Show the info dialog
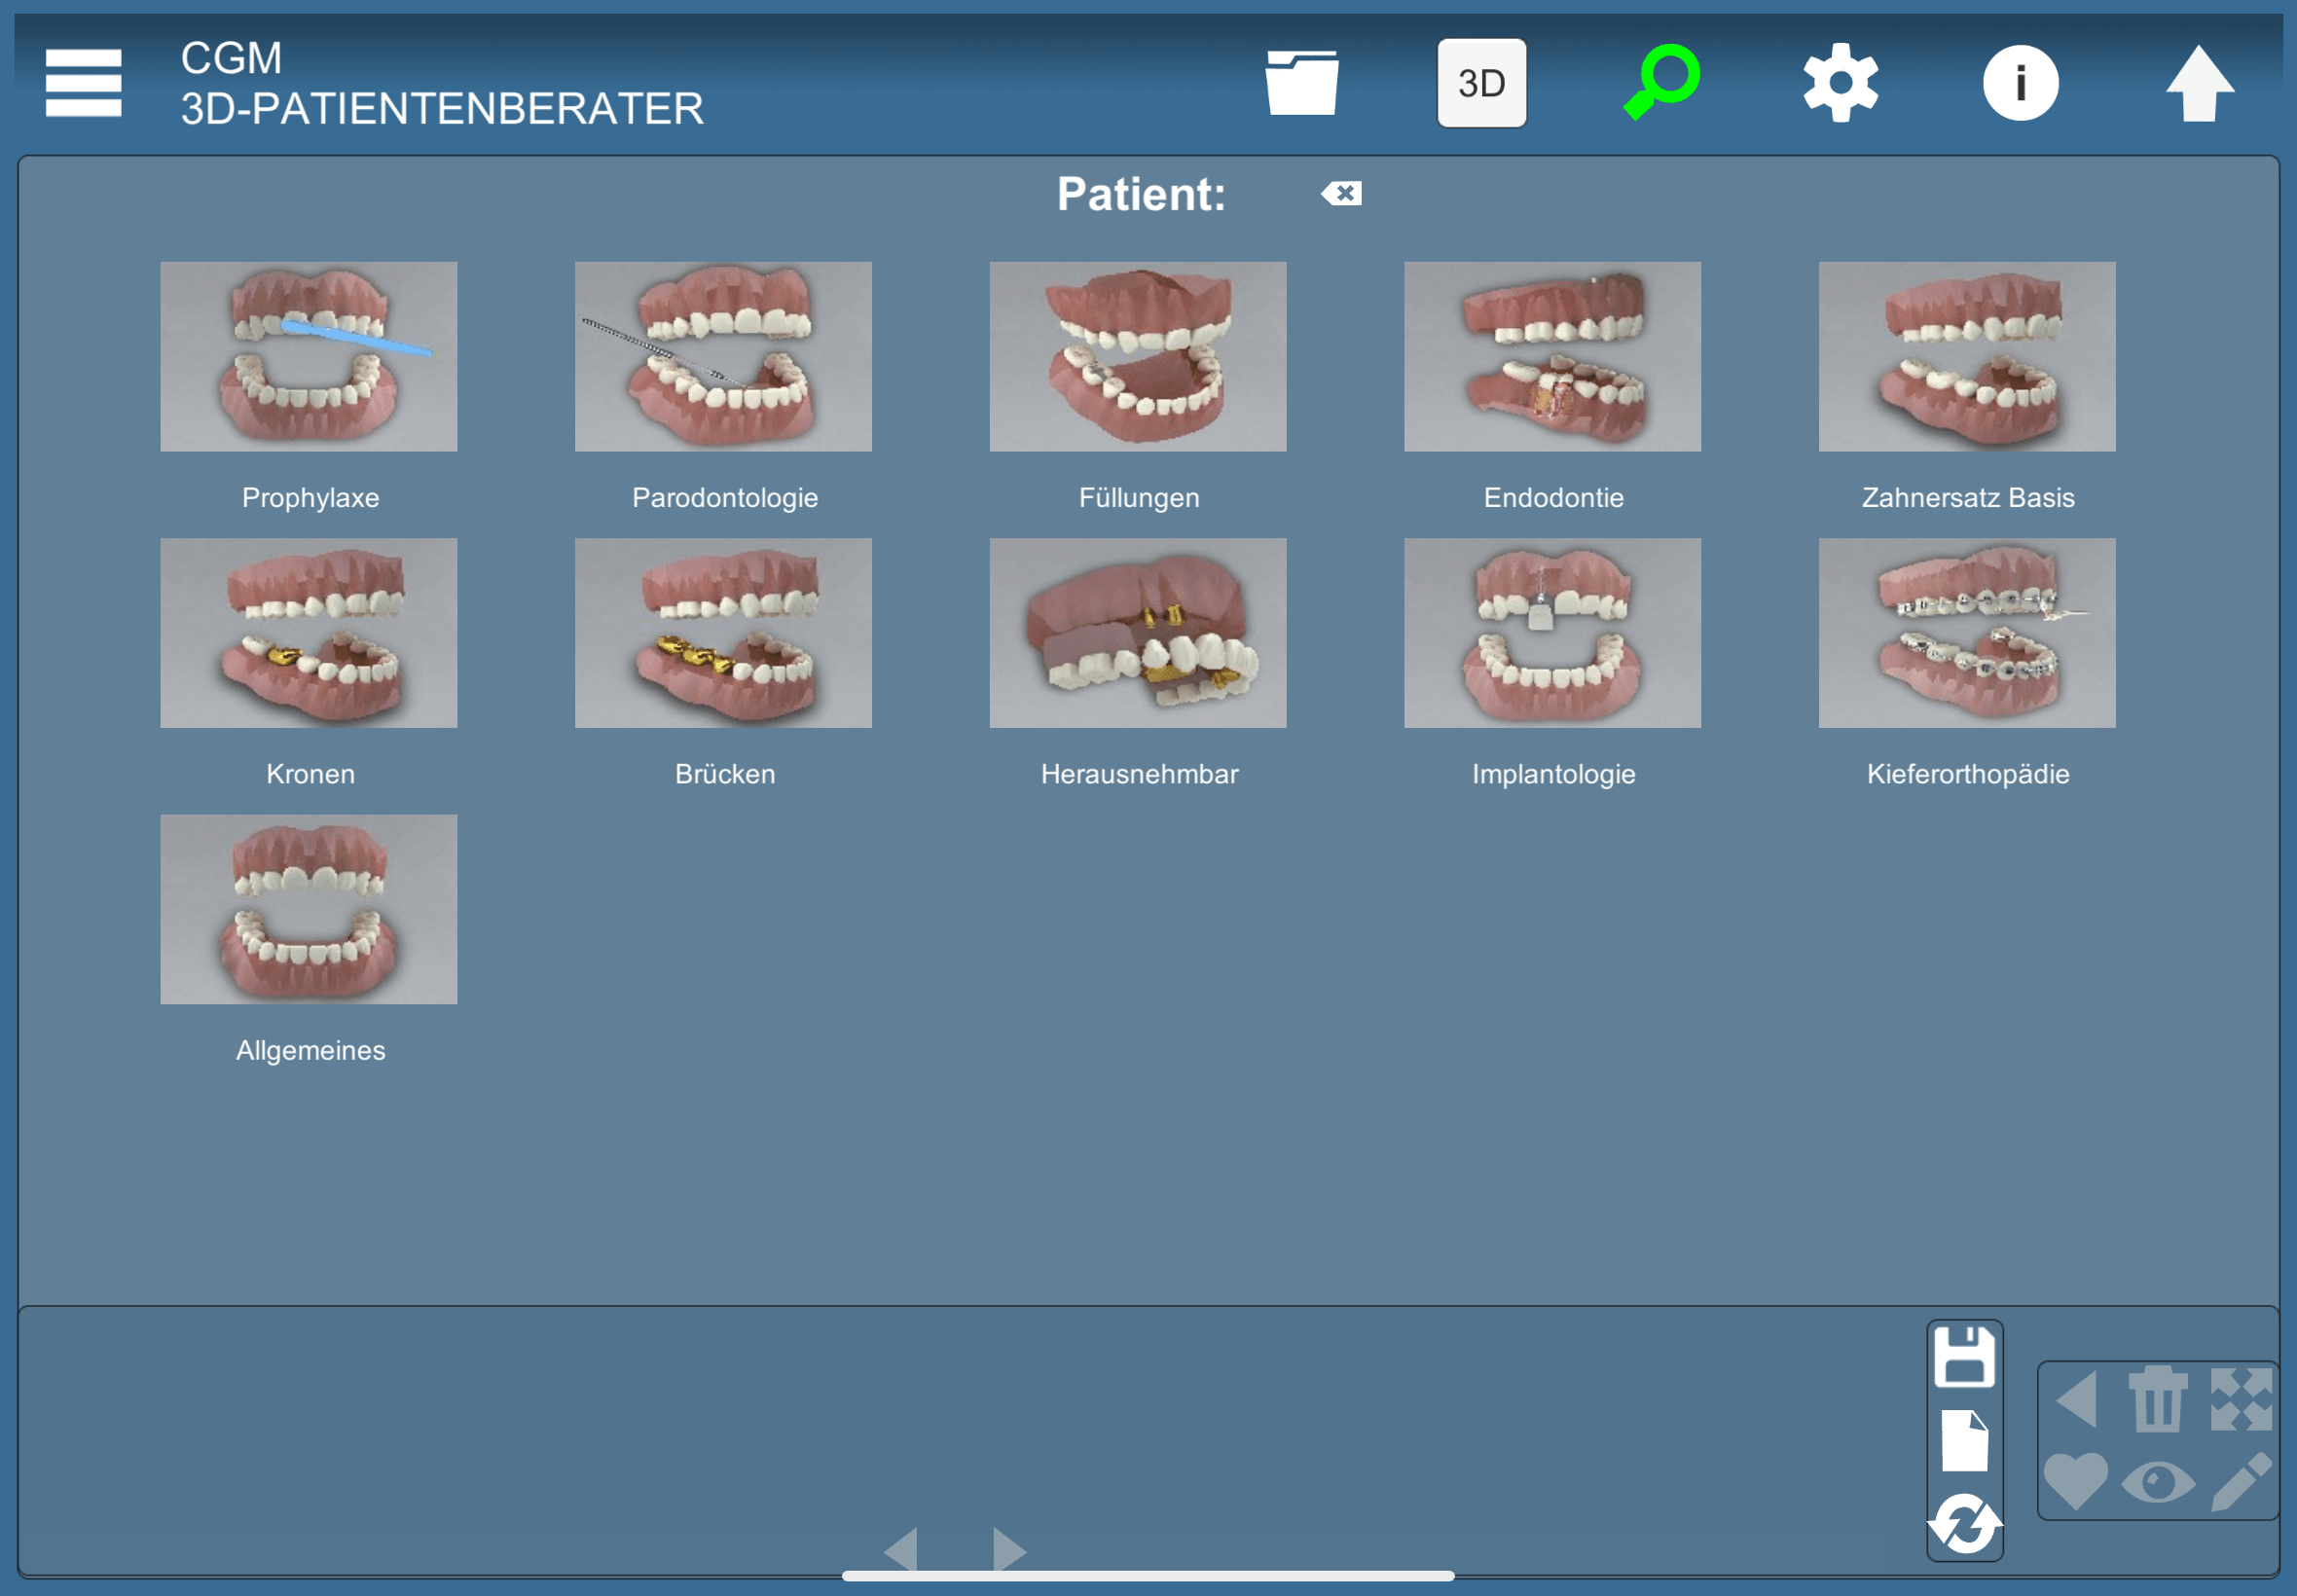The image size is (2297, 1596). click(2020, 83)
